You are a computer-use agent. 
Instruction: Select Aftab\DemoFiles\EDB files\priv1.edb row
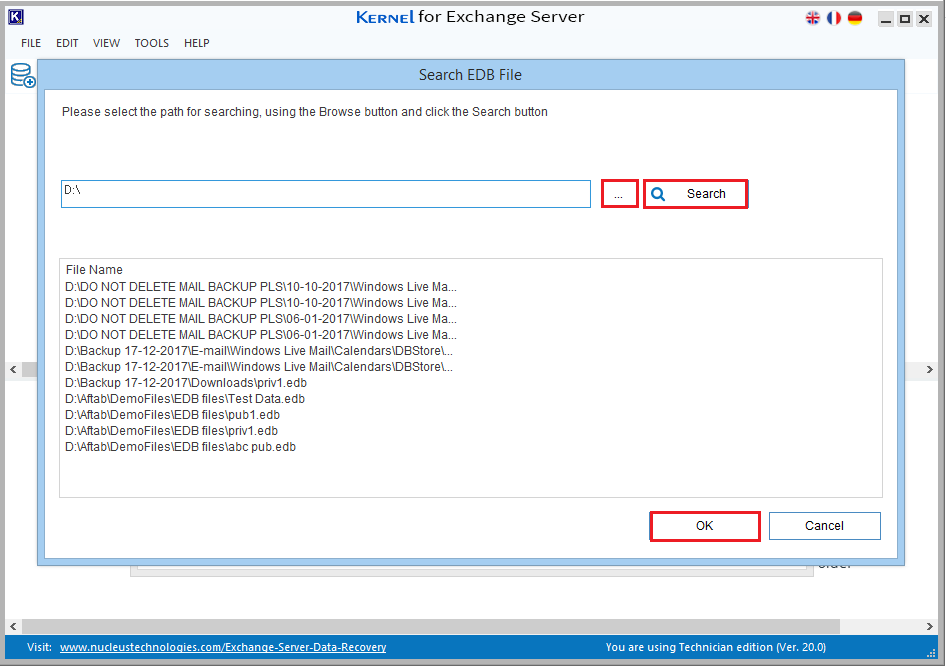pyautogui.click(x=171, y=431)
